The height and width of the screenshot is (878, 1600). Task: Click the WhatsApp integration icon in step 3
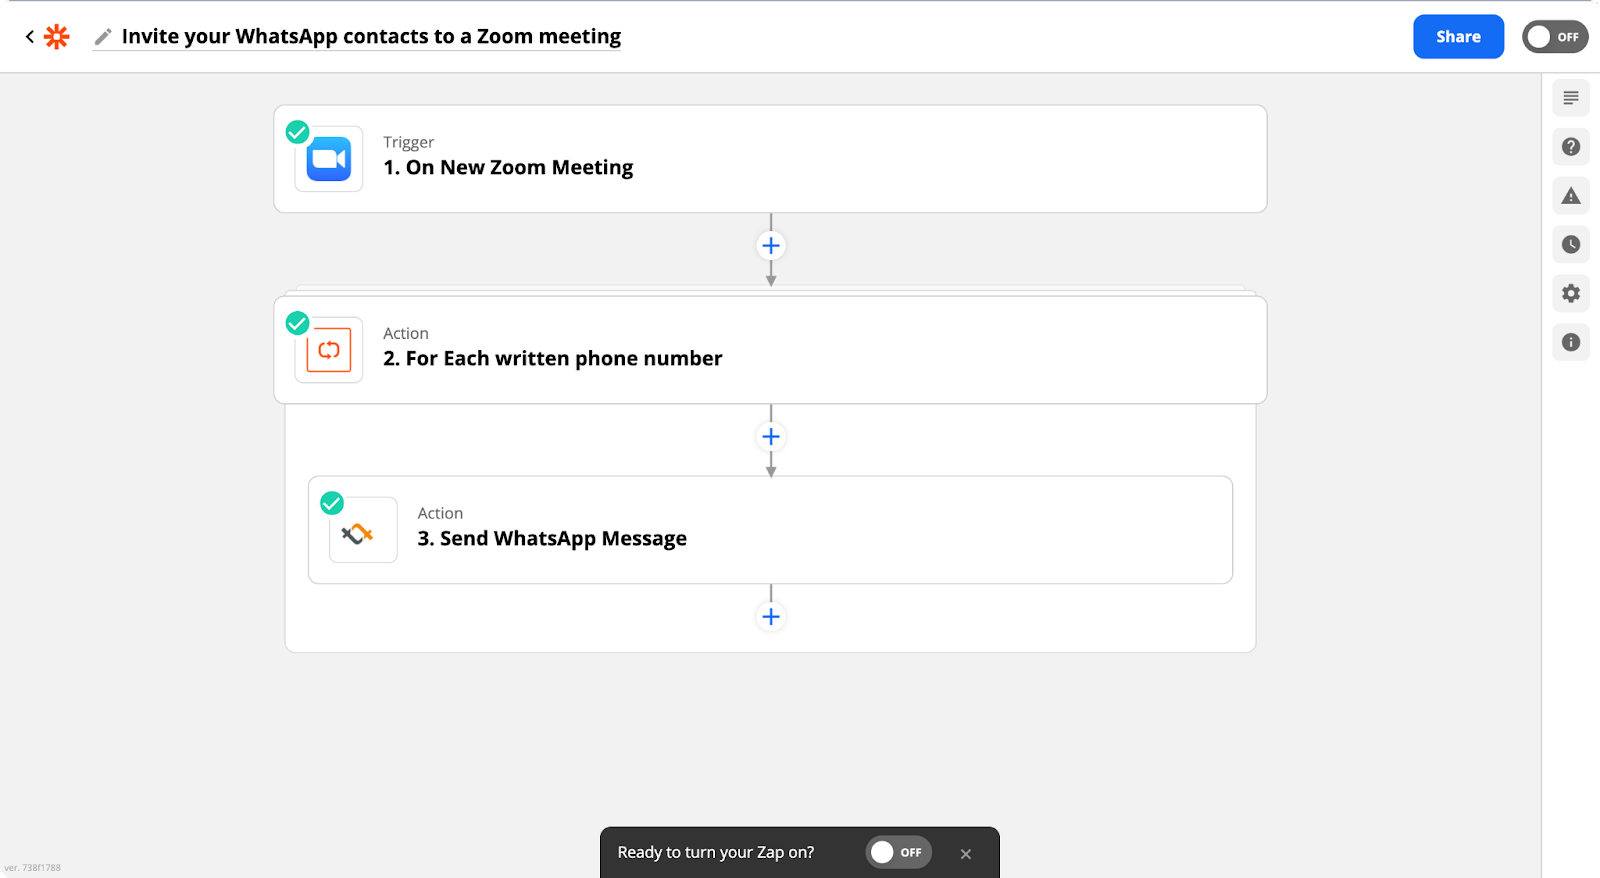point(363,530)
